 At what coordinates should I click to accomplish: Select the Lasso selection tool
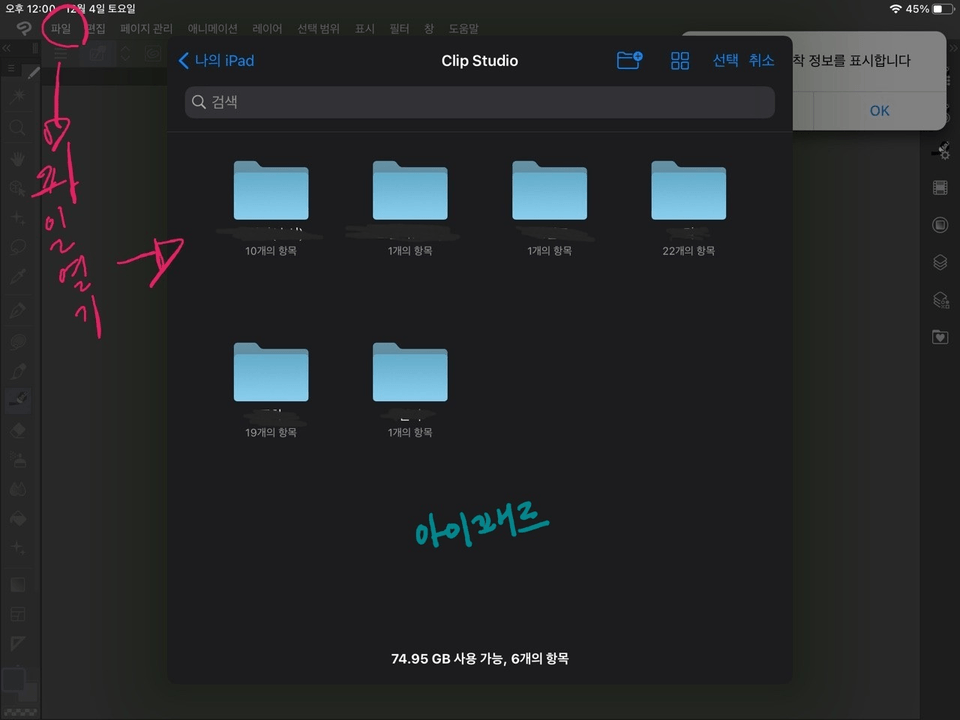[x=17, y=247]
